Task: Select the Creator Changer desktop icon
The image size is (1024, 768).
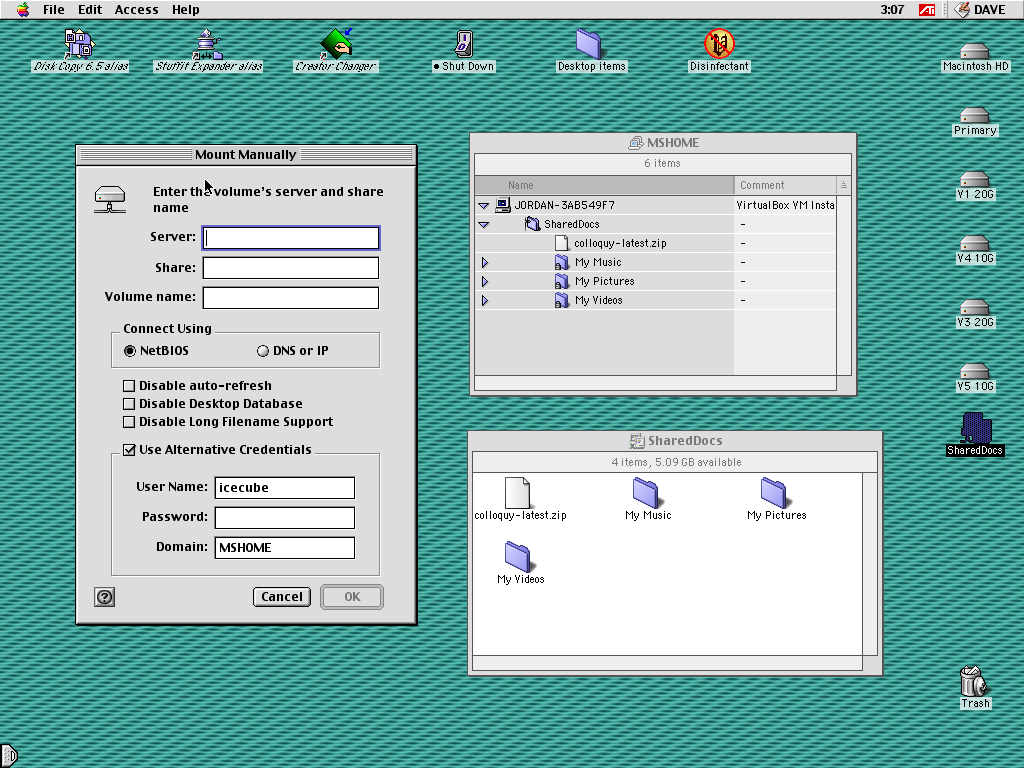Action: coord(336,44)
